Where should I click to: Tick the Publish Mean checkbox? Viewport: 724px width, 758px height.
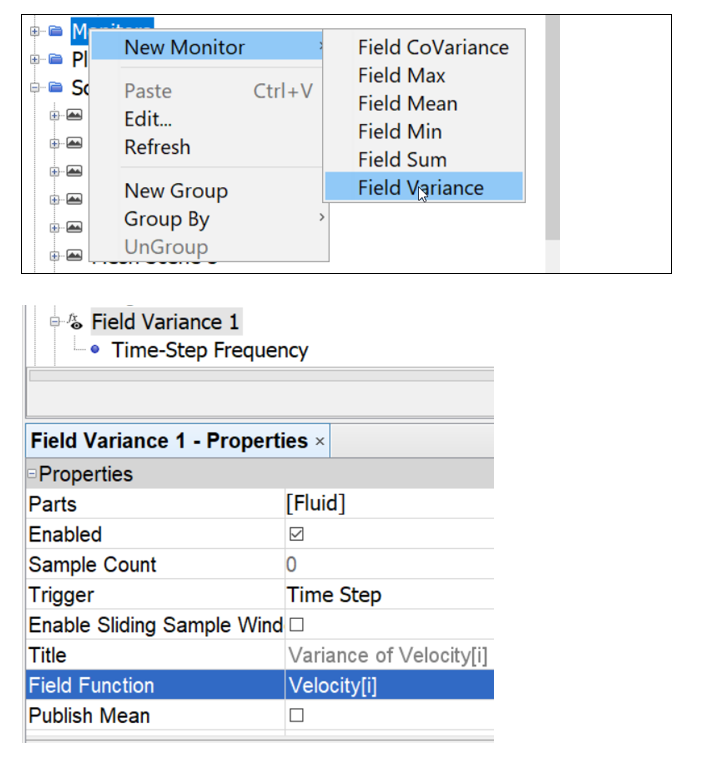[296, 716]
